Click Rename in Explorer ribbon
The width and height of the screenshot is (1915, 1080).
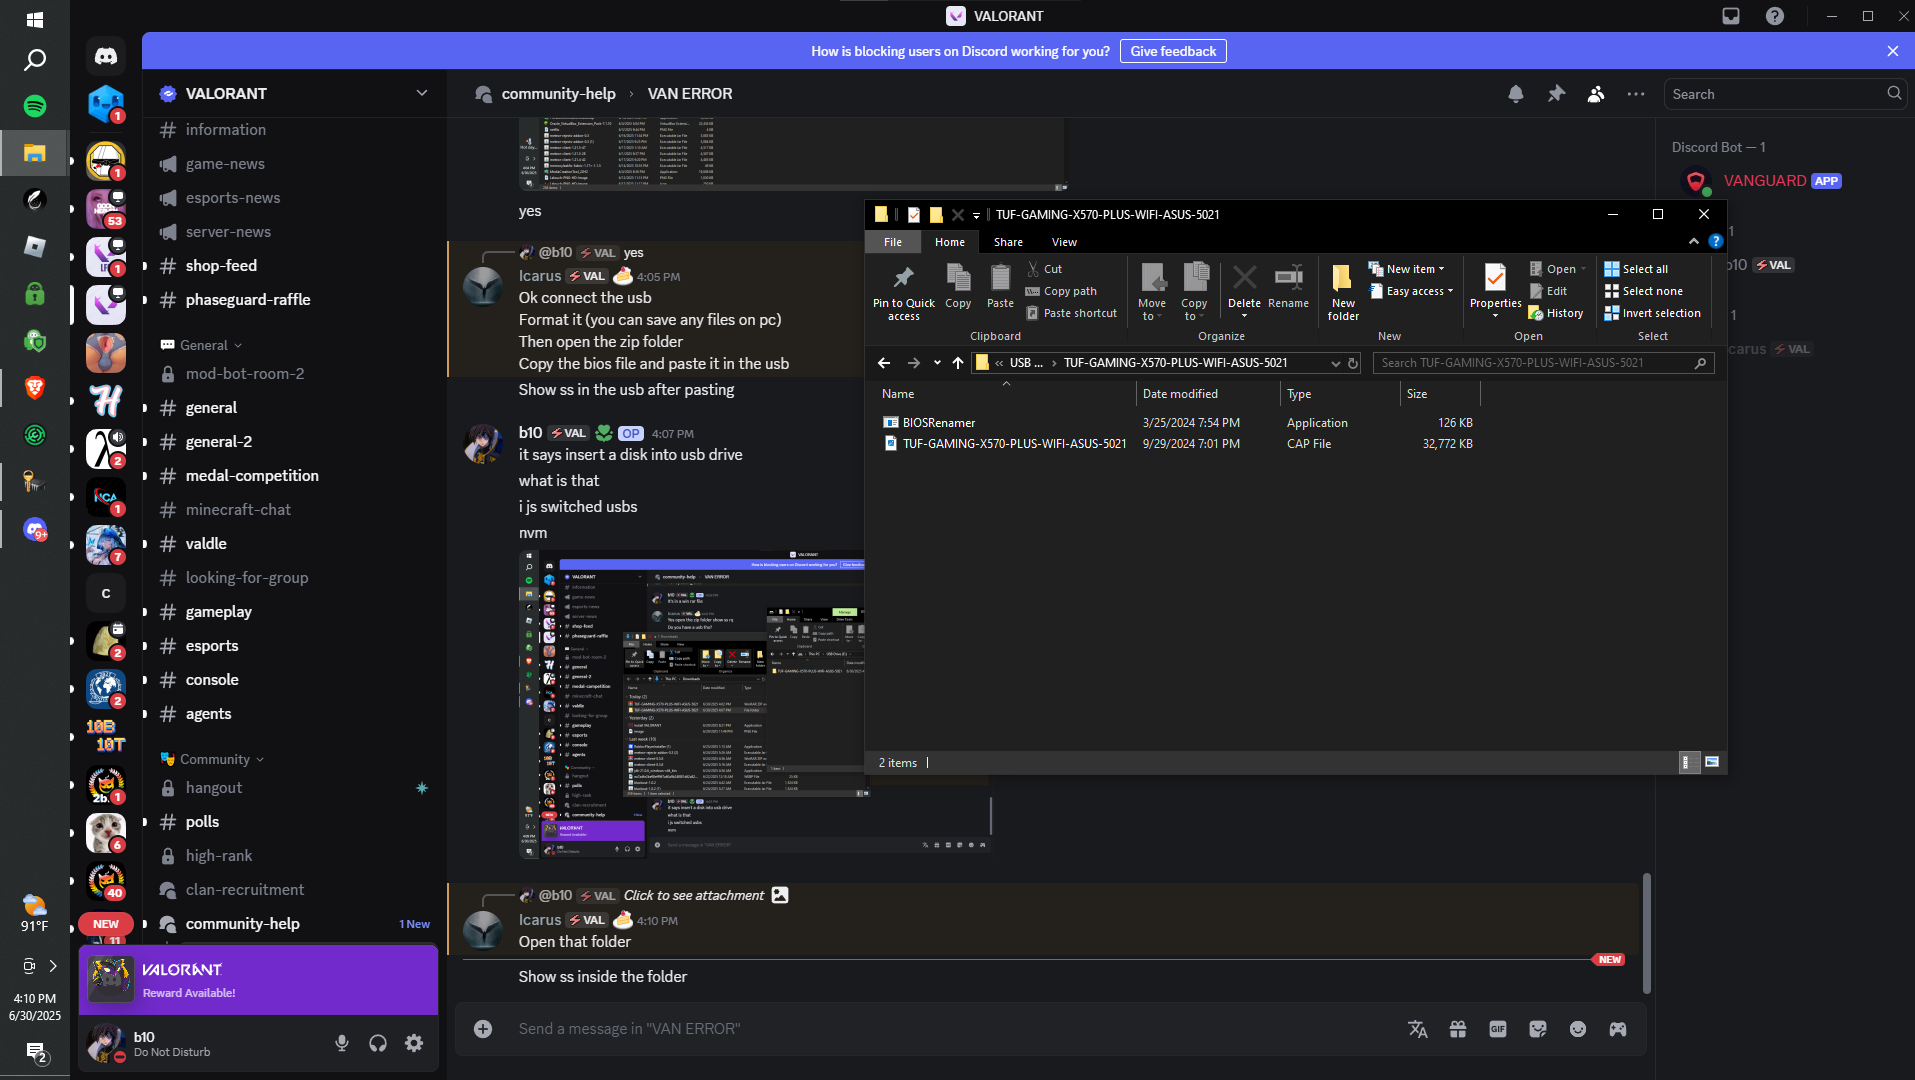pos(1288,287)
